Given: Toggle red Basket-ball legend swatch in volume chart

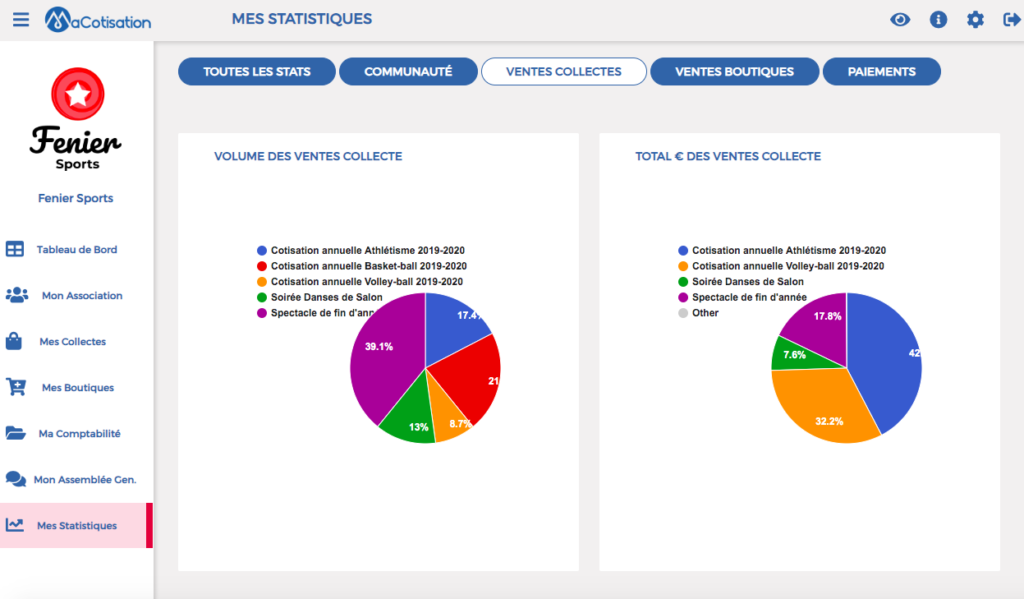Looking at the screenshot, I should (x=262, y=266).
